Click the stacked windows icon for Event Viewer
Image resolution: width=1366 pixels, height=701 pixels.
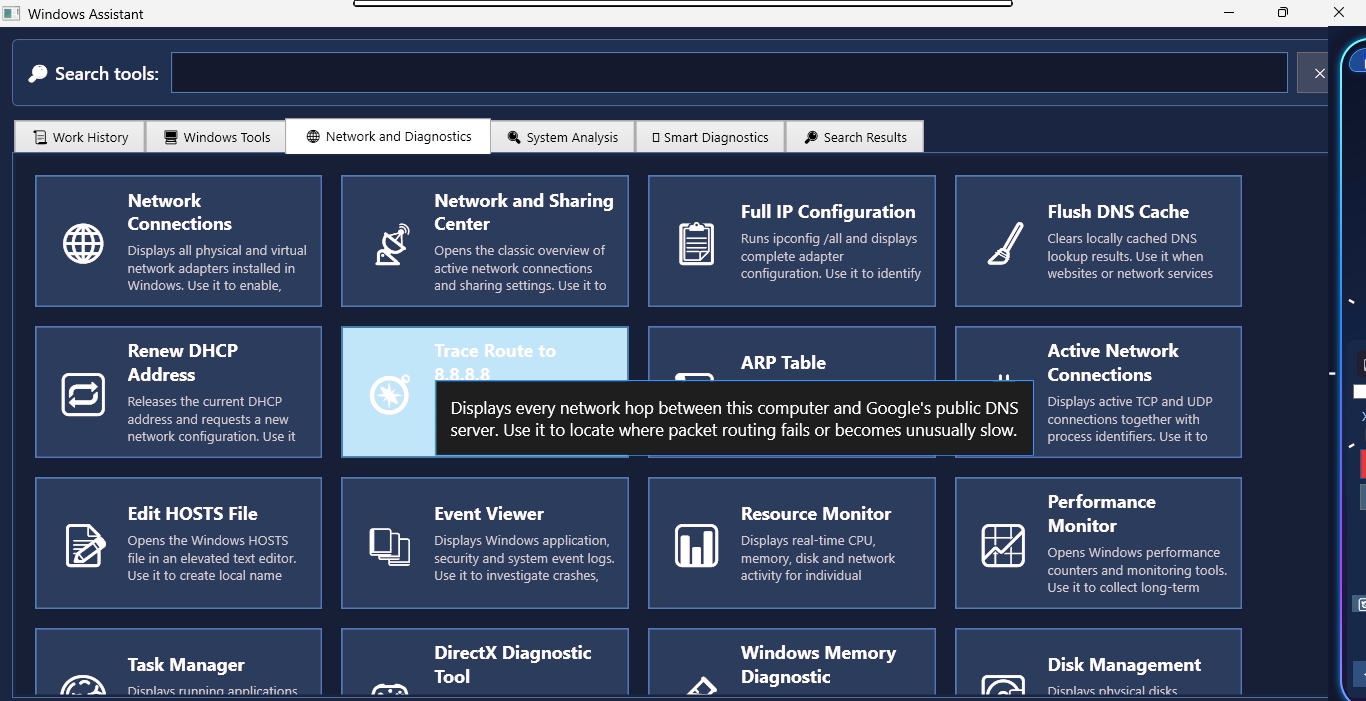pyautogui.click(x=390, y=545)
